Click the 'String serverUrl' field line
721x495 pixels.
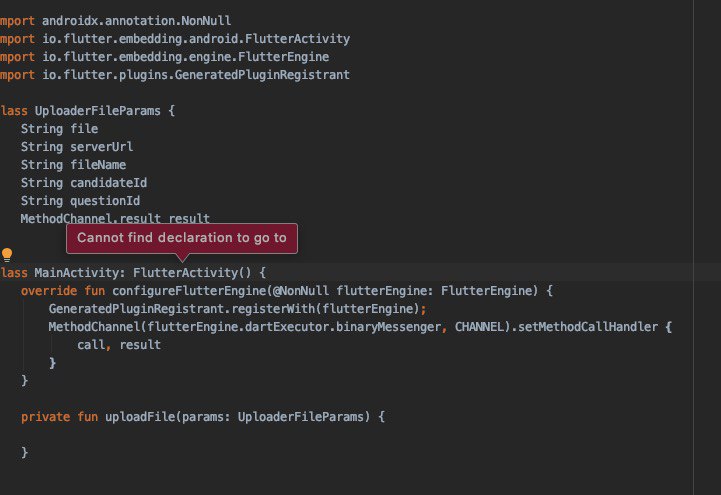point(77,147)
